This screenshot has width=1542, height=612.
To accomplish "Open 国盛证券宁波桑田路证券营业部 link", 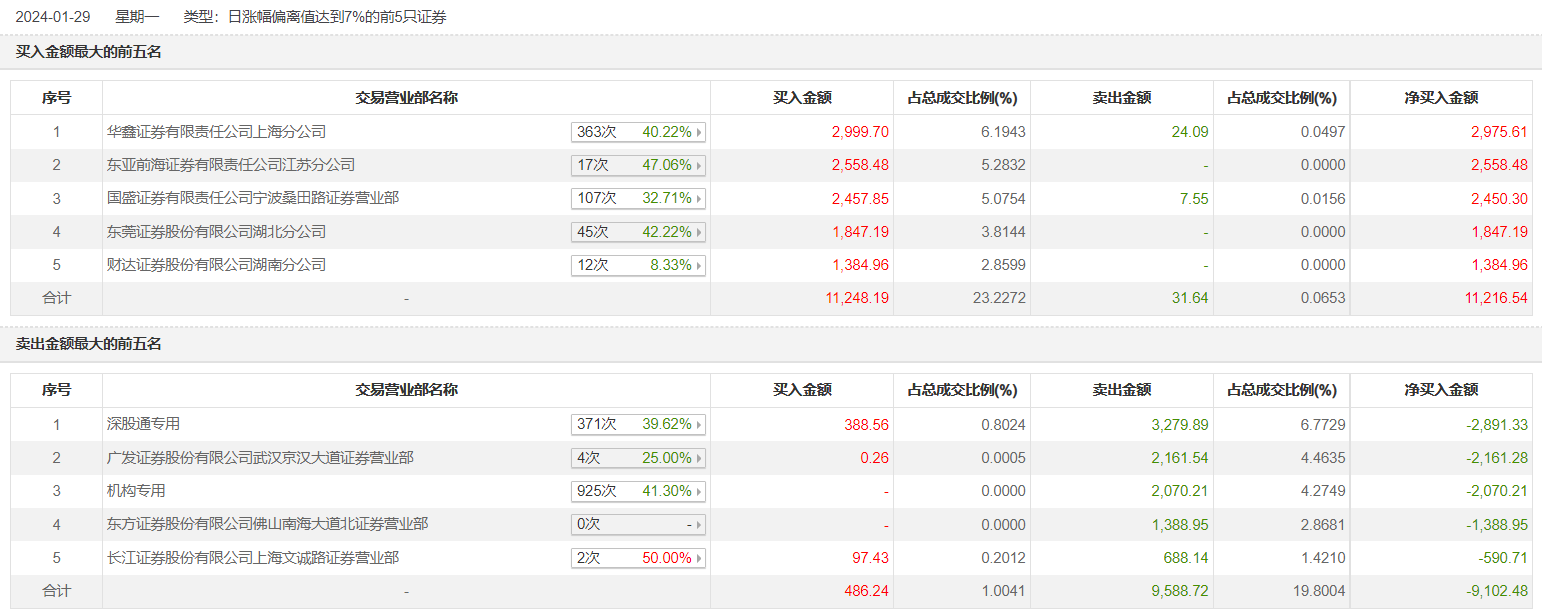I will coord(253,198).
